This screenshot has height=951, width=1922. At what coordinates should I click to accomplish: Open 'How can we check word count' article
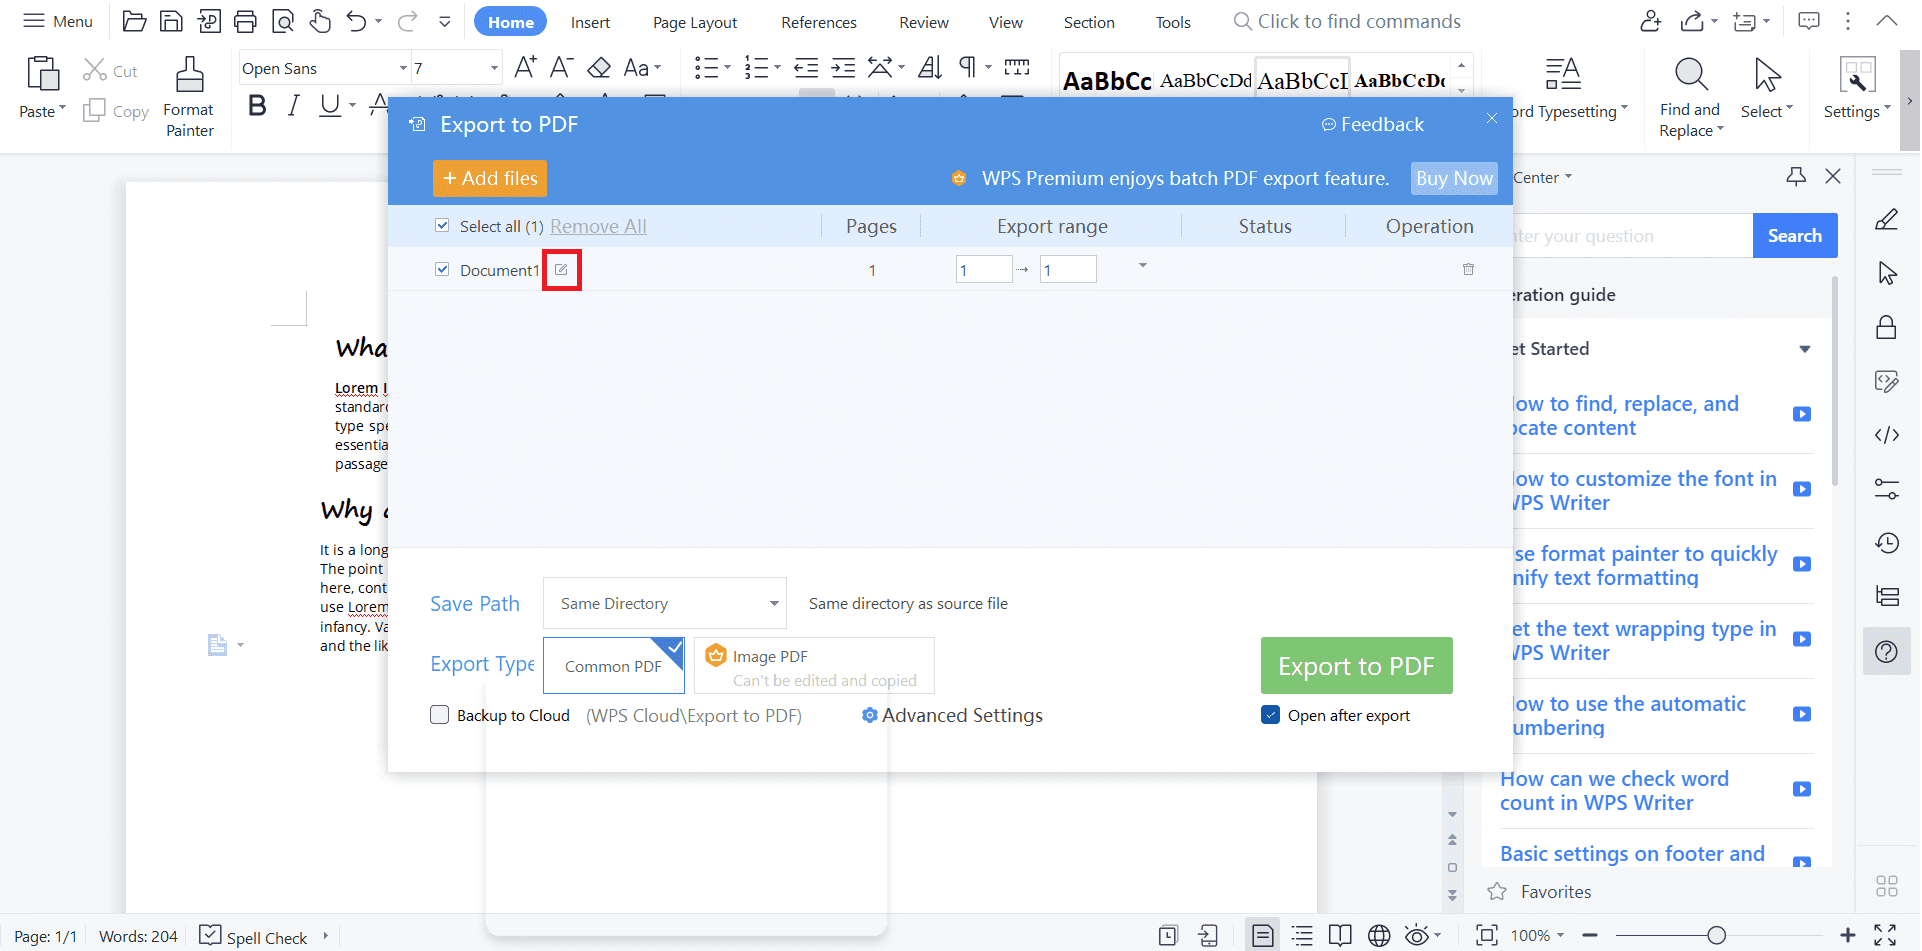click(1614, 790)
